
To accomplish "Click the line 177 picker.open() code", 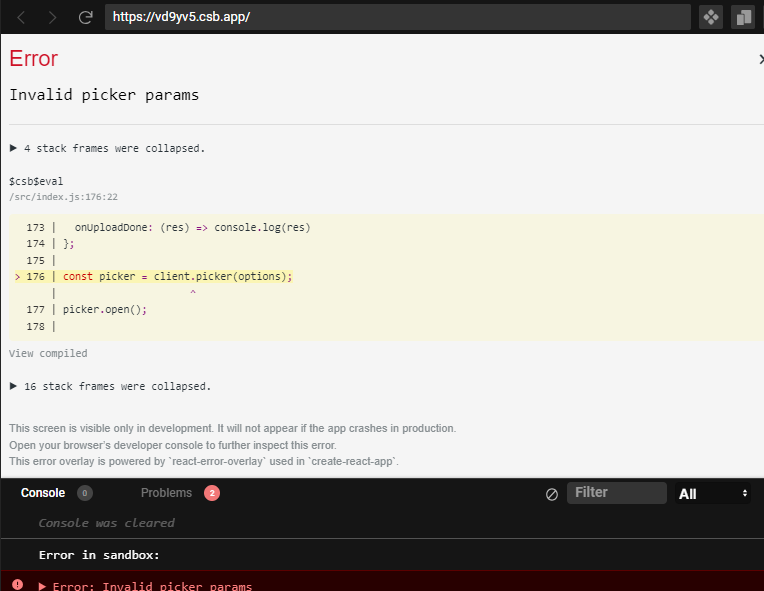I will [105, 309].
